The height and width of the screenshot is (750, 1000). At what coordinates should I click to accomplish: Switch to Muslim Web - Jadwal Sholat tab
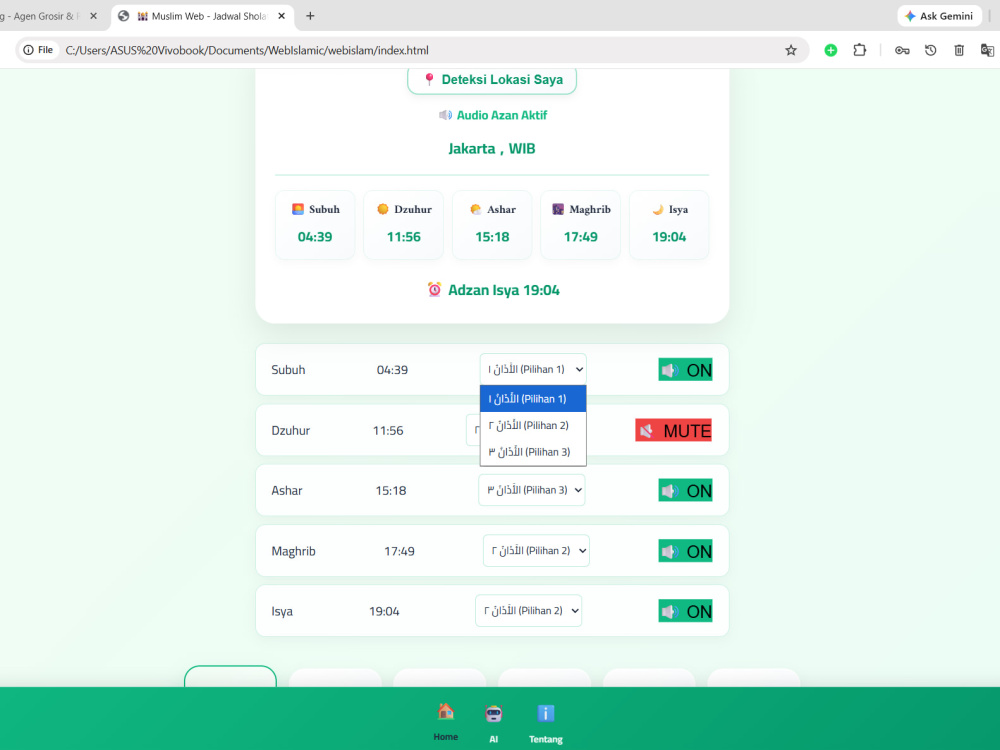pos(202,16)
